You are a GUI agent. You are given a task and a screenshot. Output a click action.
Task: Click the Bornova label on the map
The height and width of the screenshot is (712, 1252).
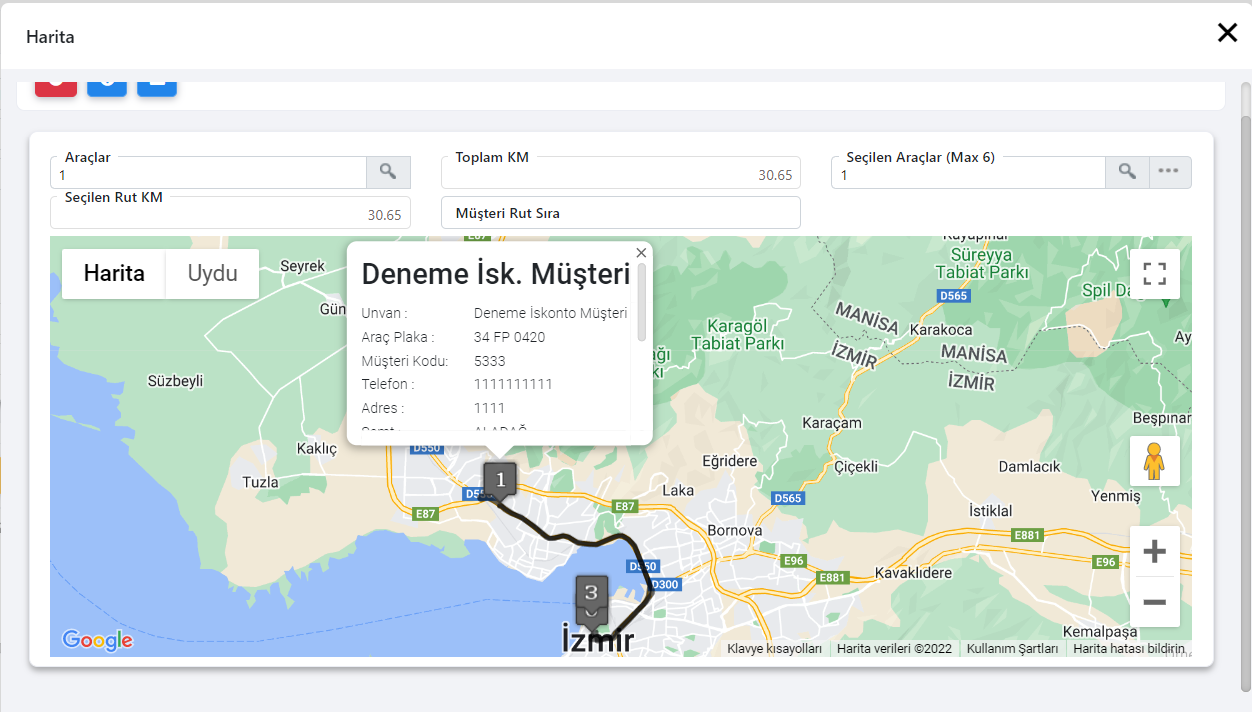[x=735, y=530]
